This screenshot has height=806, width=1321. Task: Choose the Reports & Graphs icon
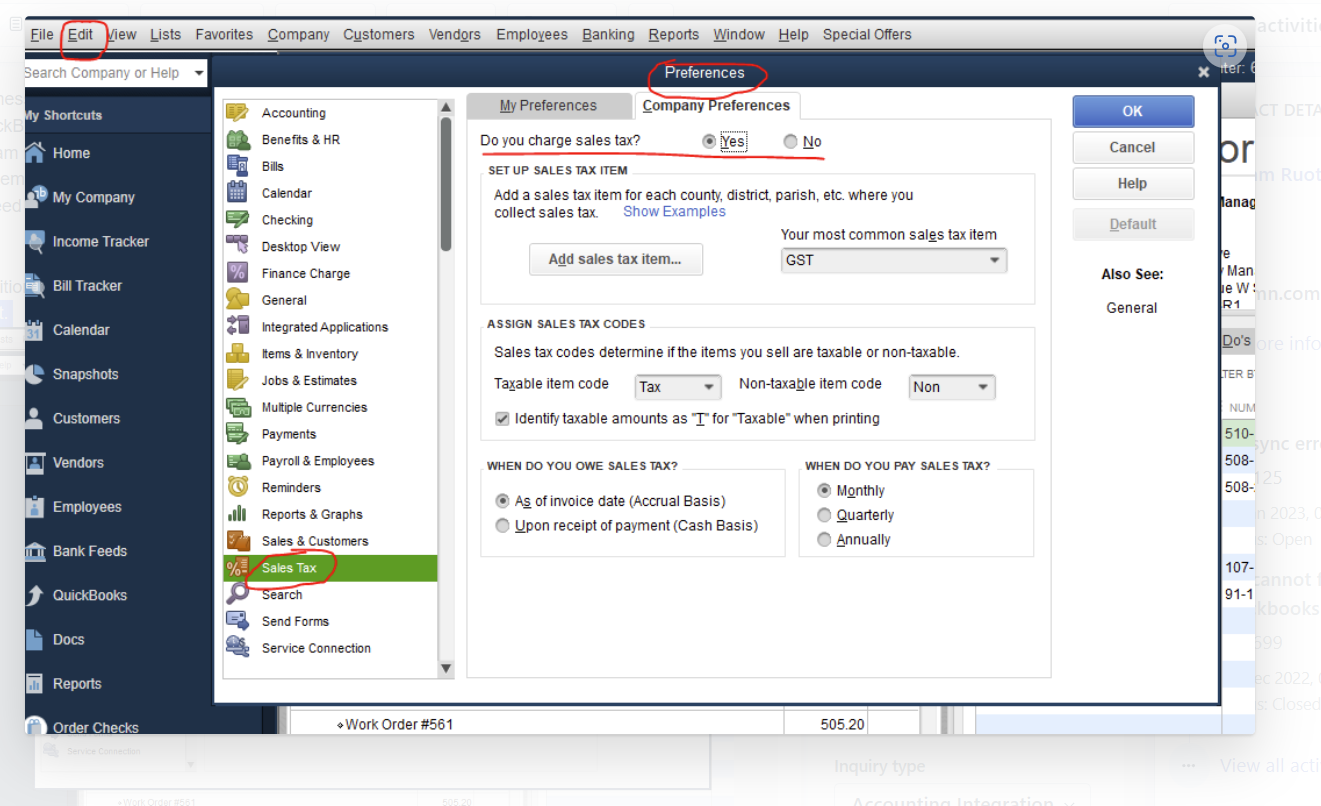(237, 514)
